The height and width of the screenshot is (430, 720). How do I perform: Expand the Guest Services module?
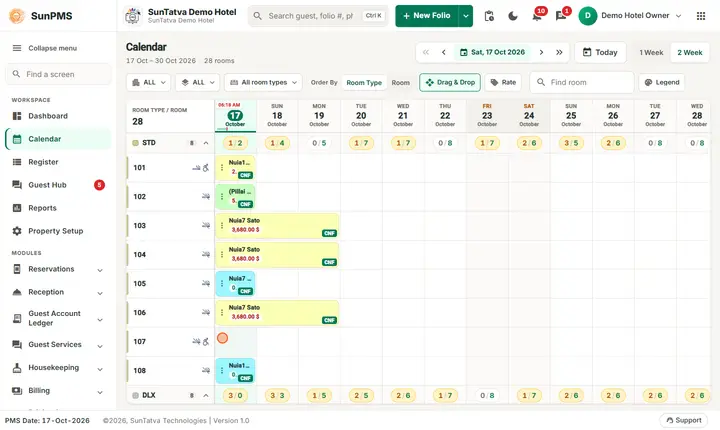[58, 345]
